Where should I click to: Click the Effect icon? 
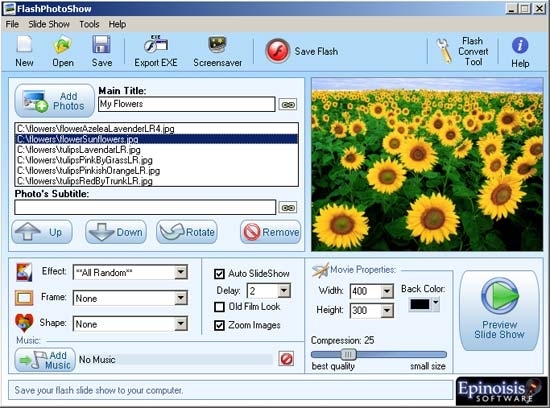[24, 272]
